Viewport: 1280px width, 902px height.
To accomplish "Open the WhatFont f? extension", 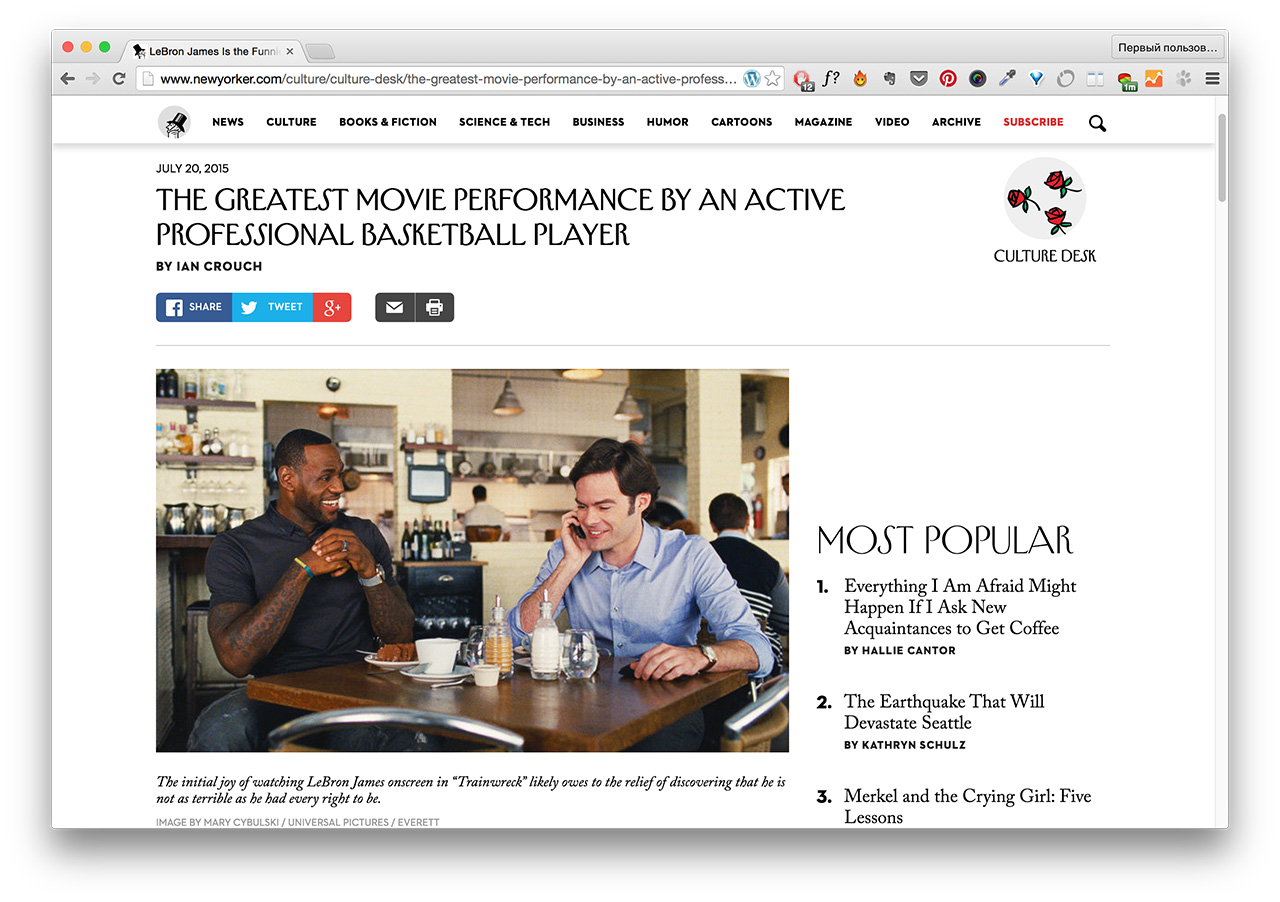I will point(831,78).
